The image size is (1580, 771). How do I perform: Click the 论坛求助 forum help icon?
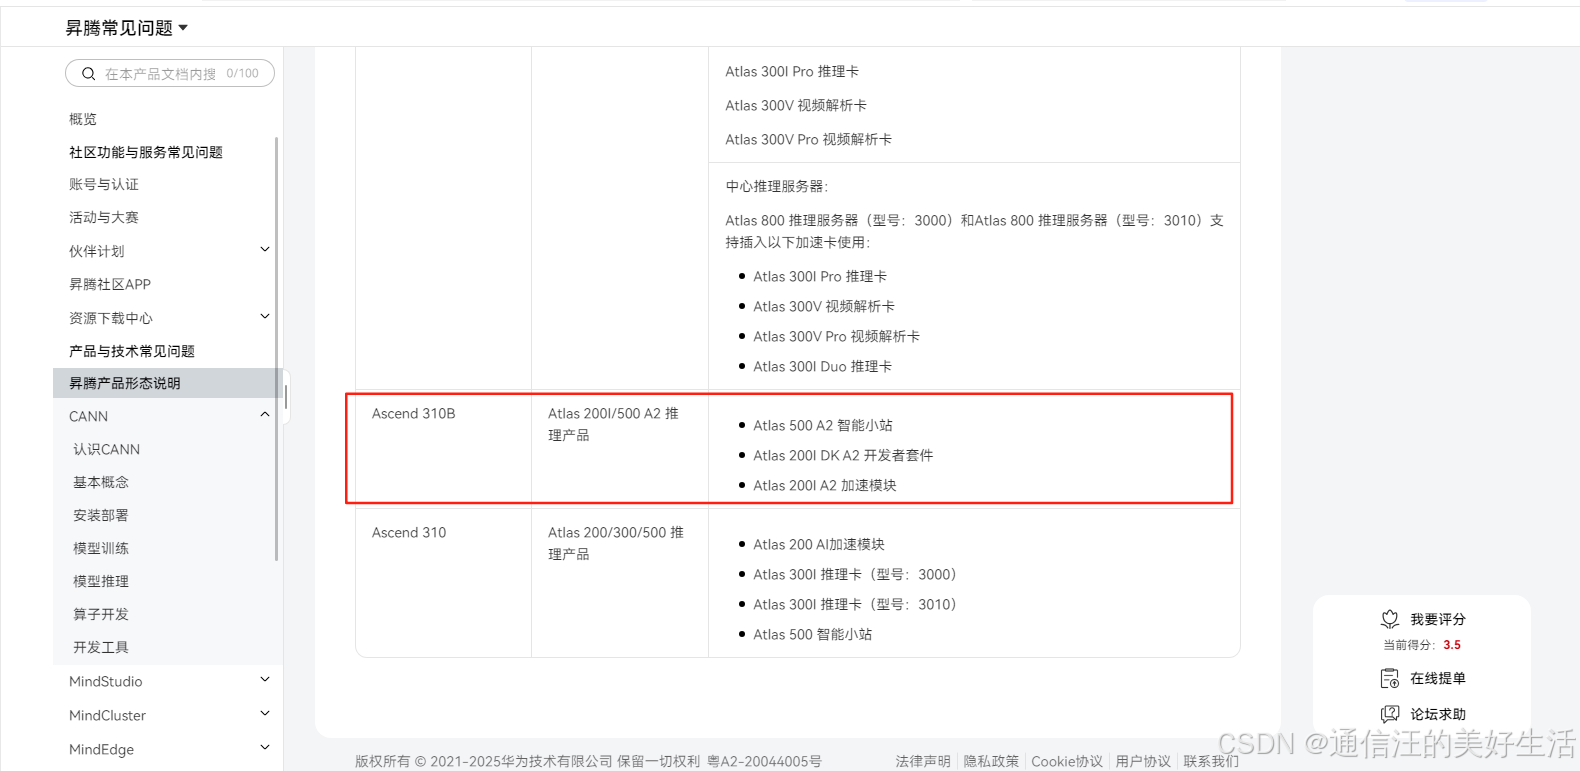(1390, 714)
